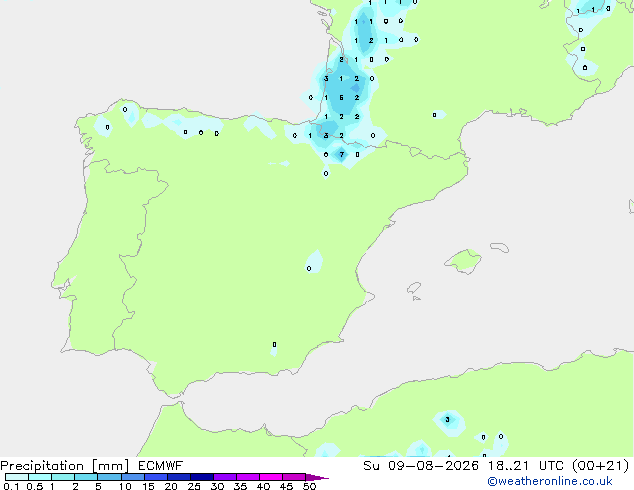Click the legend label '0.1'
Viewport: 634px width, 490px height.
coord(11,486)
